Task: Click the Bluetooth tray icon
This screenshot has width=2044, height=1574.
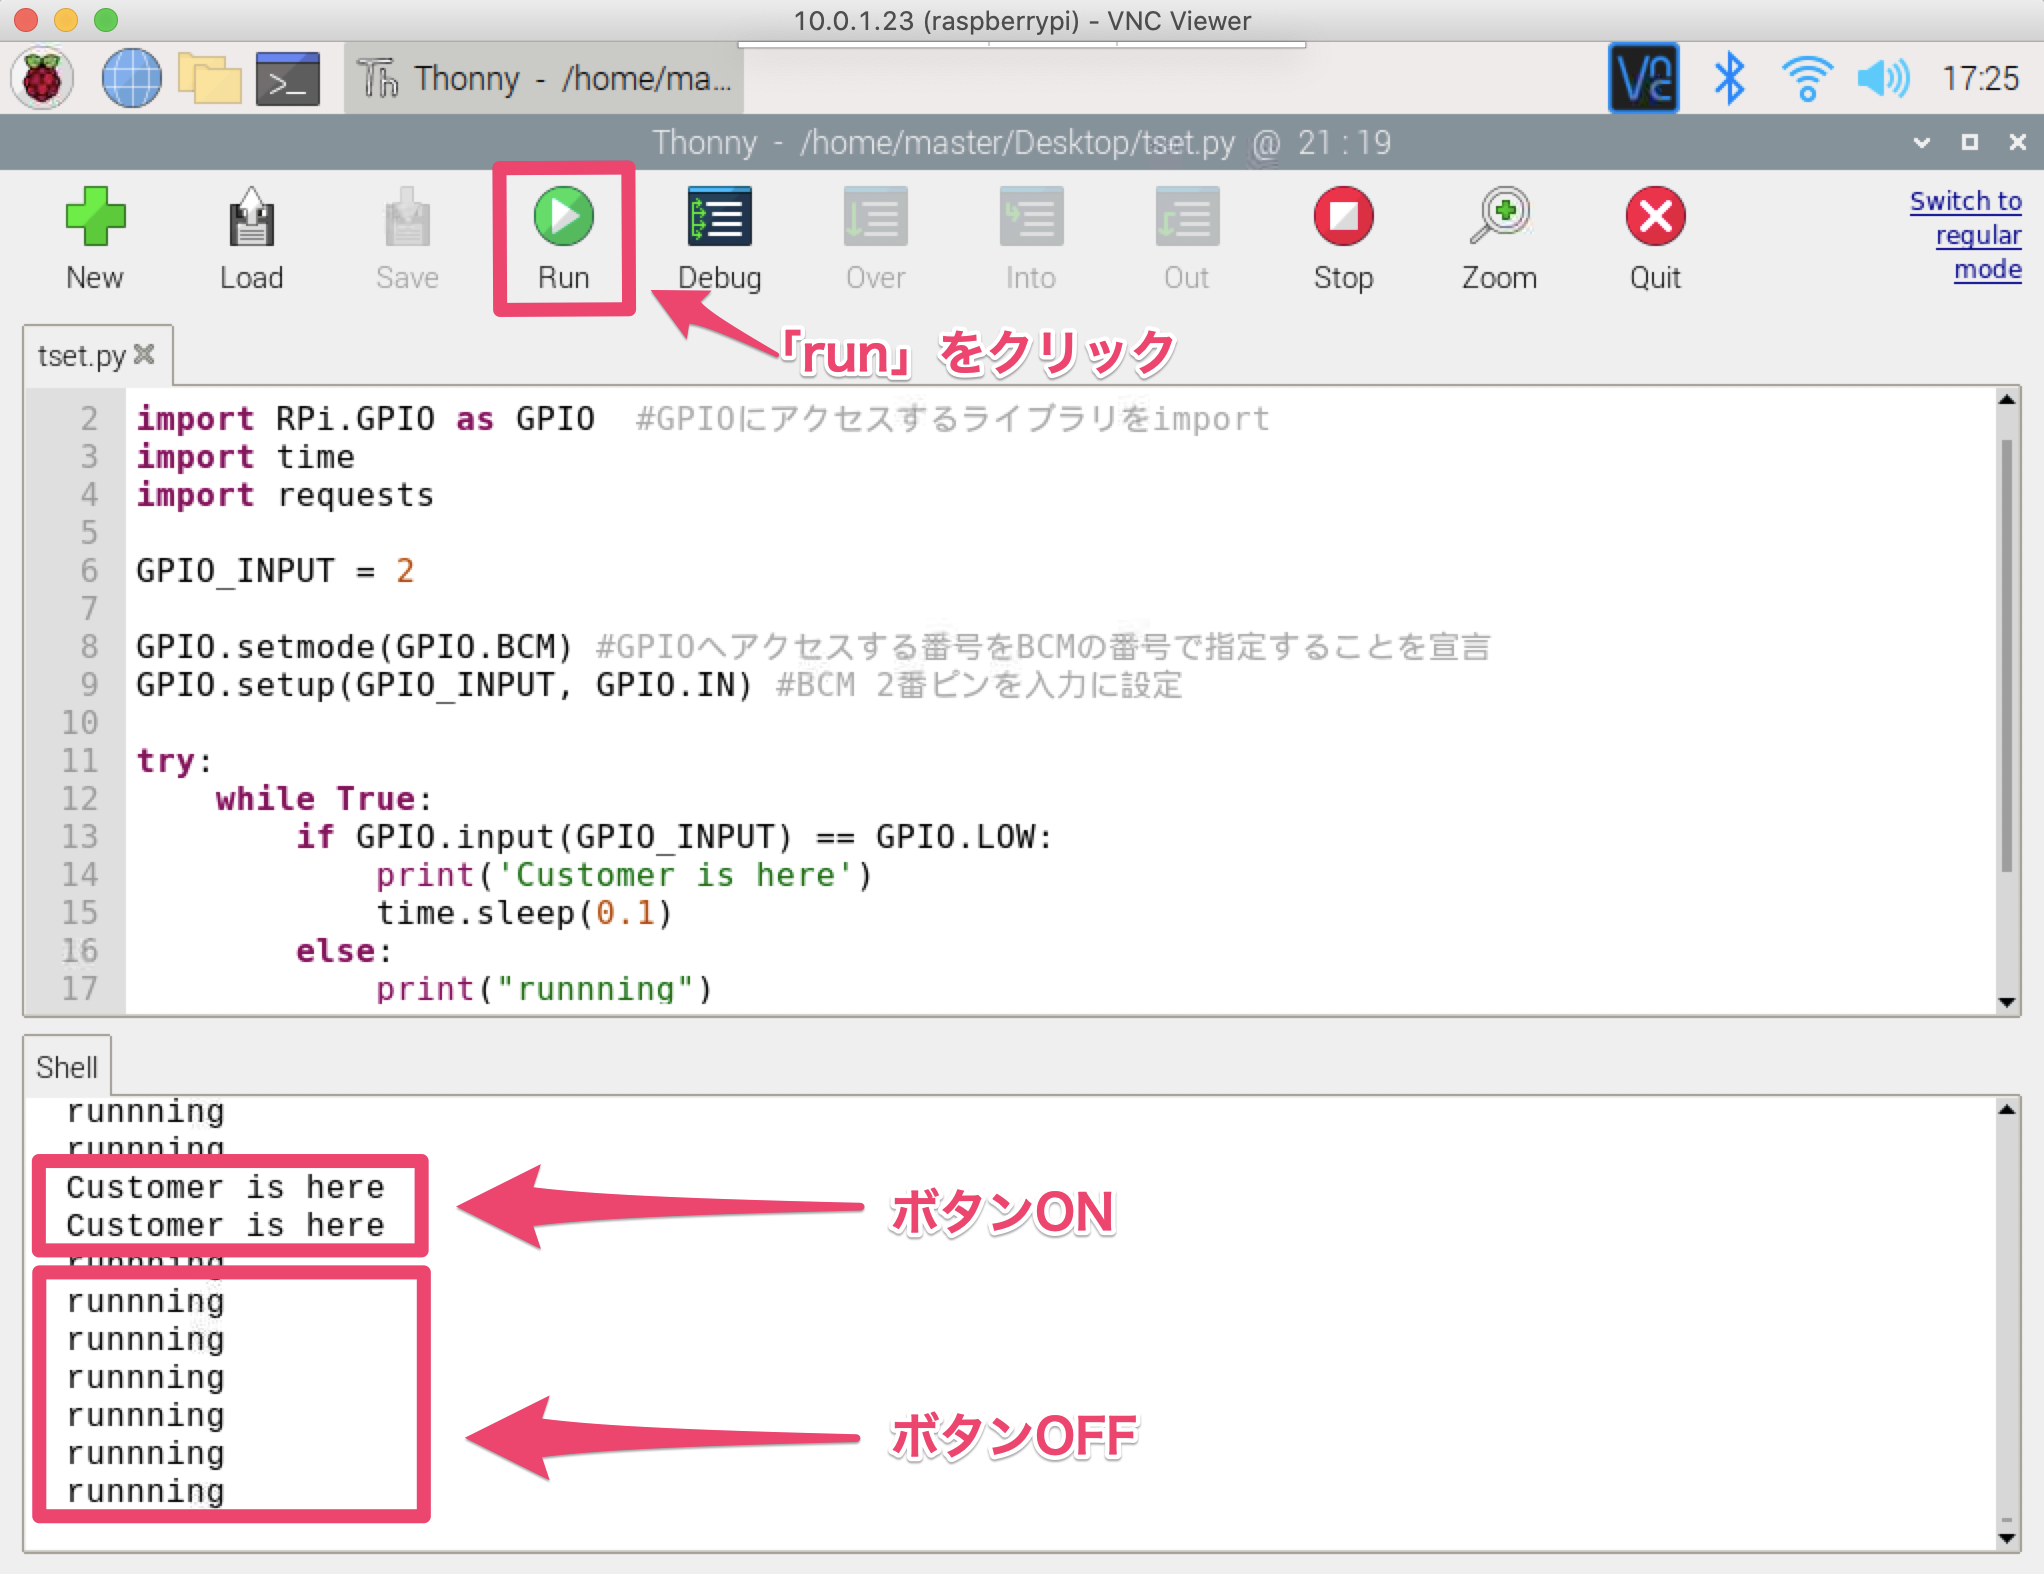Action: [x=1729, y=79]
